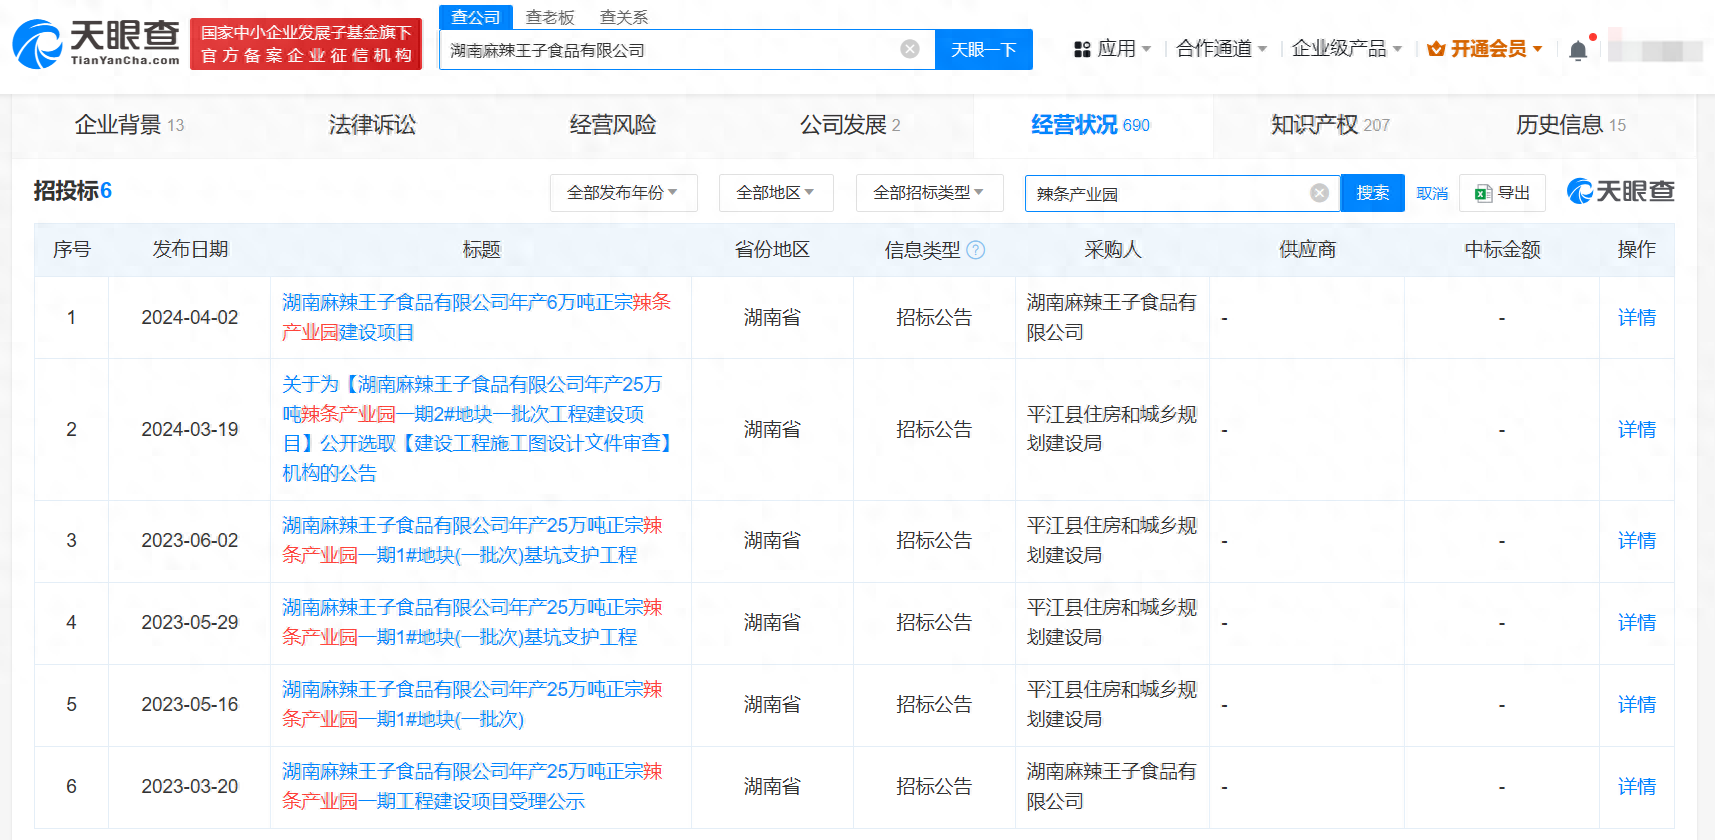Screen dimensions: 1715x840
Task: Open the 企业背景 tab
Action: [129, 125]
